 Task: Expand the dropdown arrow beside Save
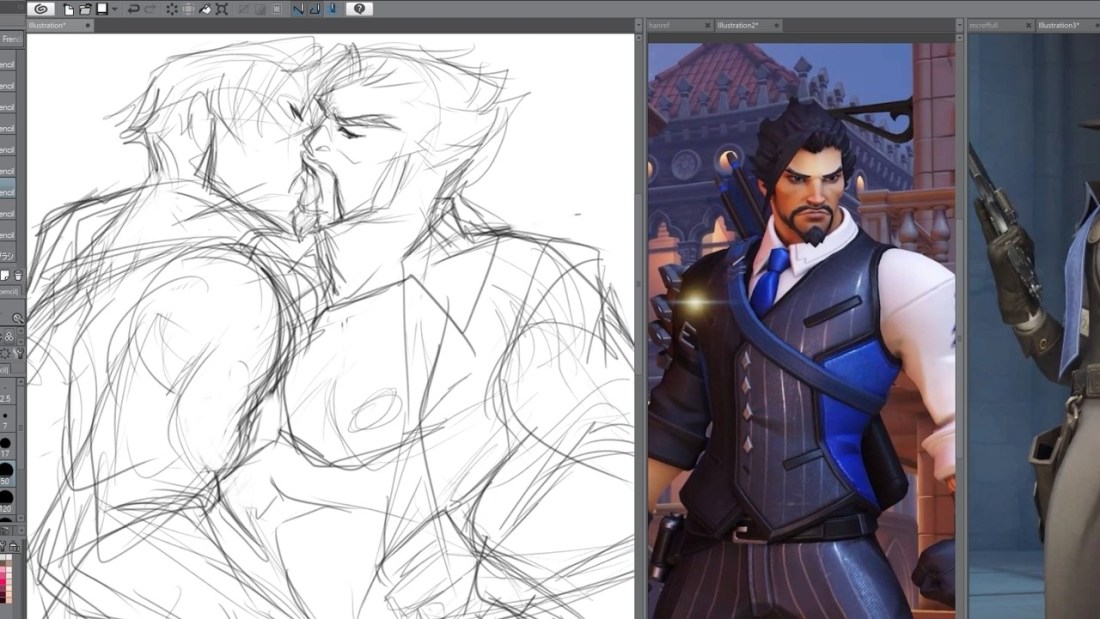(x=115, y=9)
